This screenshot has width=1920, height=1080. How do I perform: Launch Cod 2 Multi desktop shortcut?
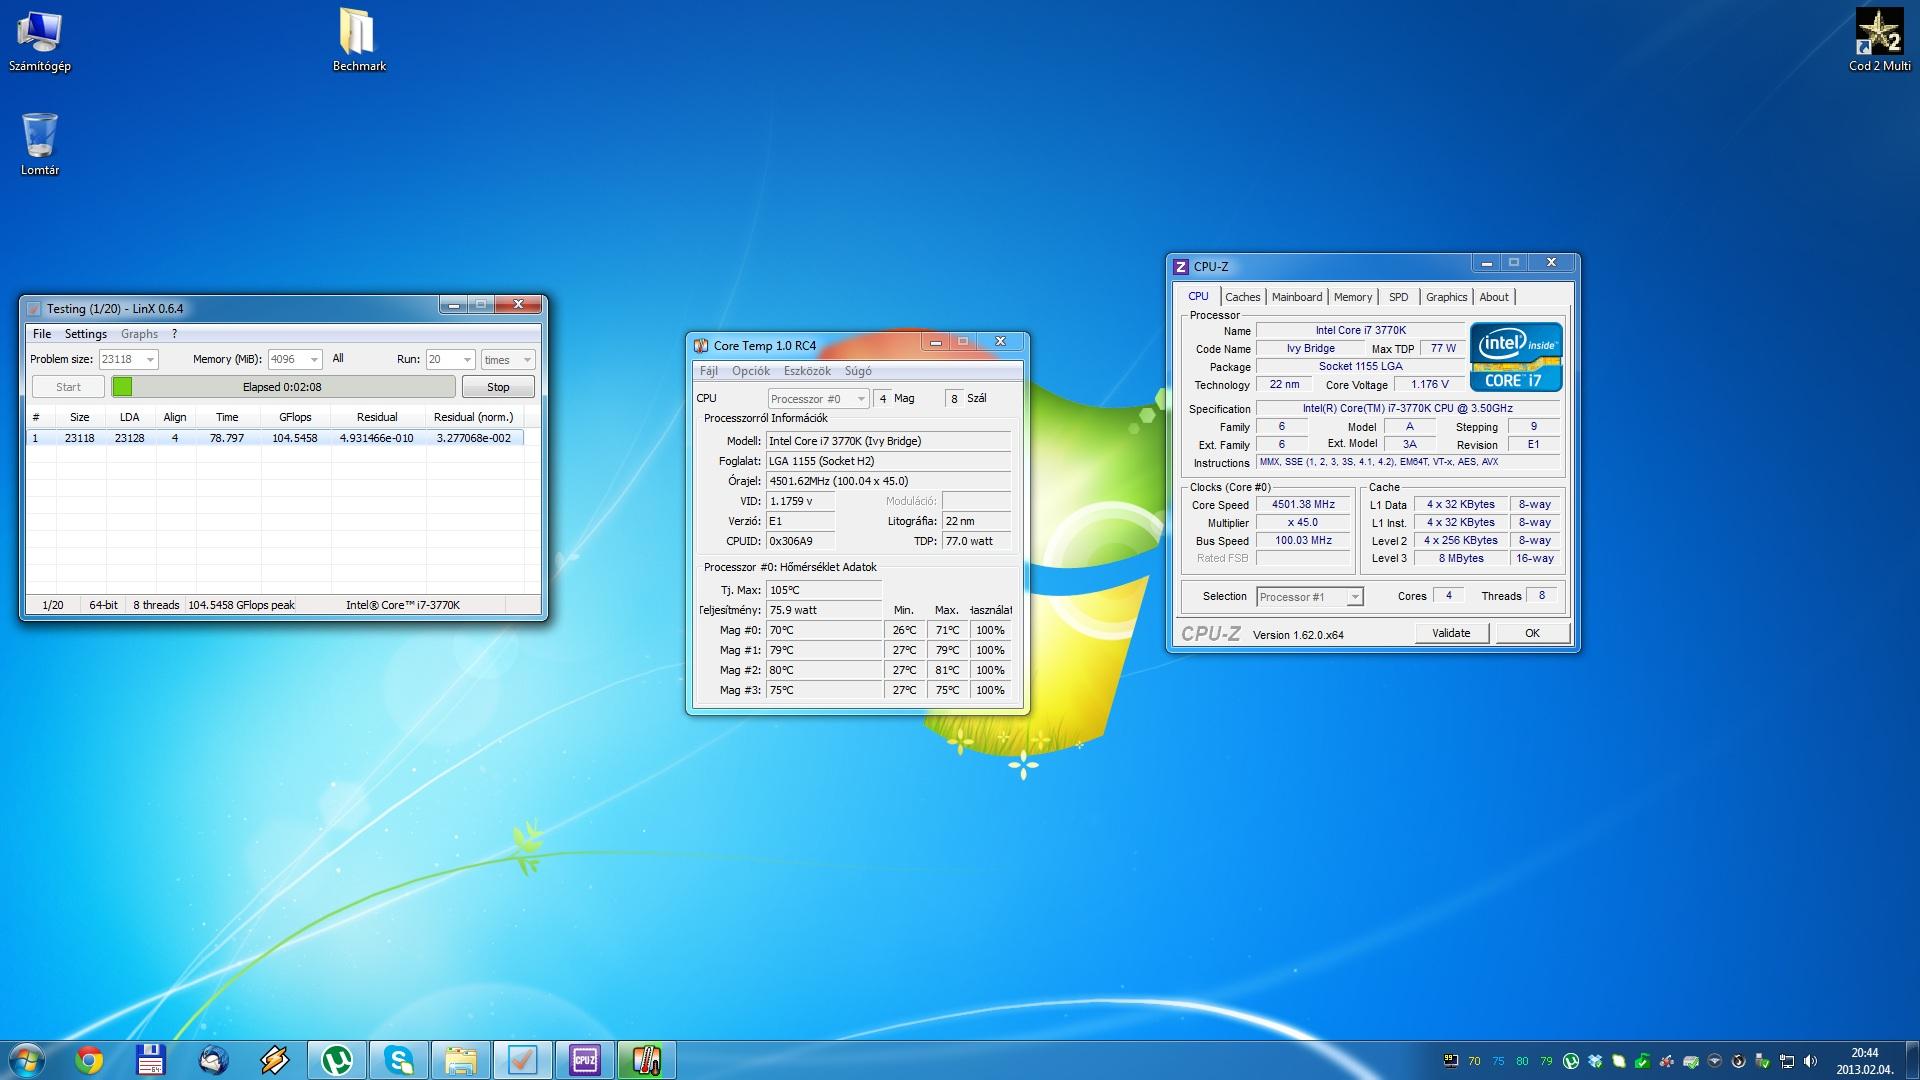pos(1880,42)
